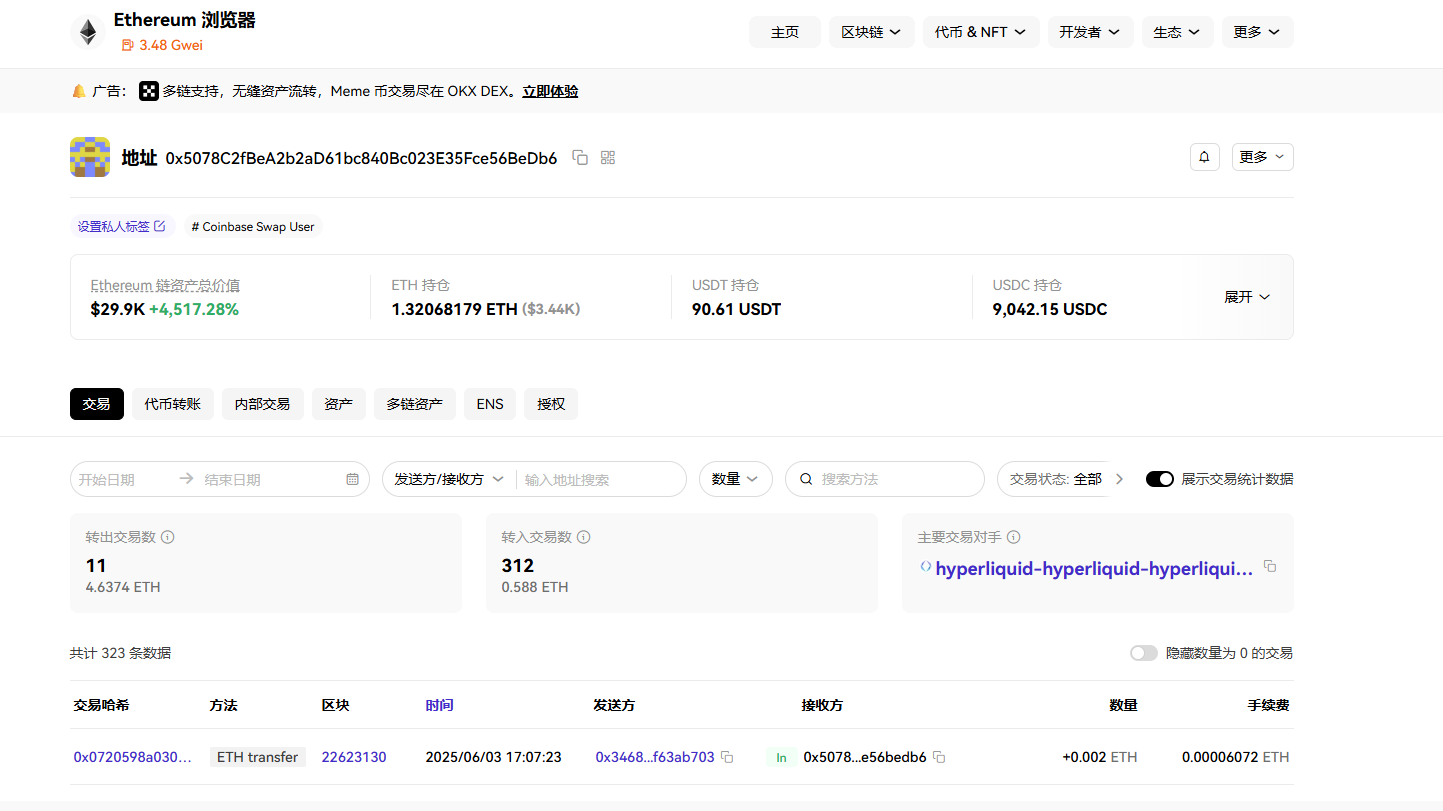The height and width of the screenshot is (811, 1443).
Task: Click the 时间 column header
Action: (x=439, y=705)
